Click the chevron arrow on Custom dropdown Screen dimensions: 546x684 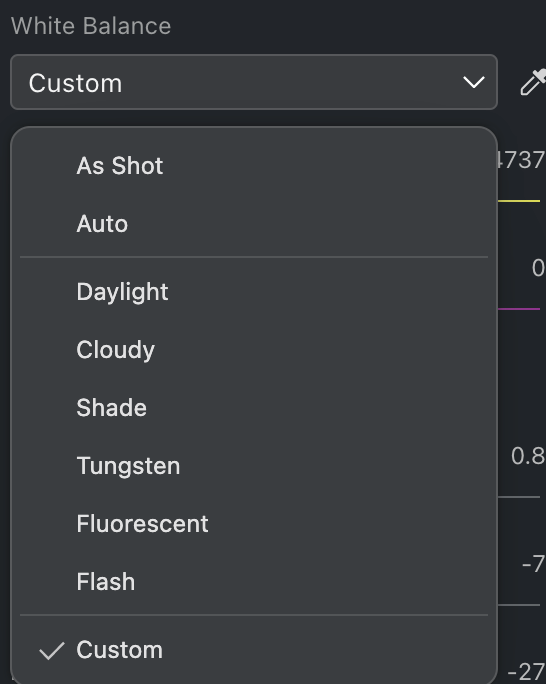click(x=474, y=82)
